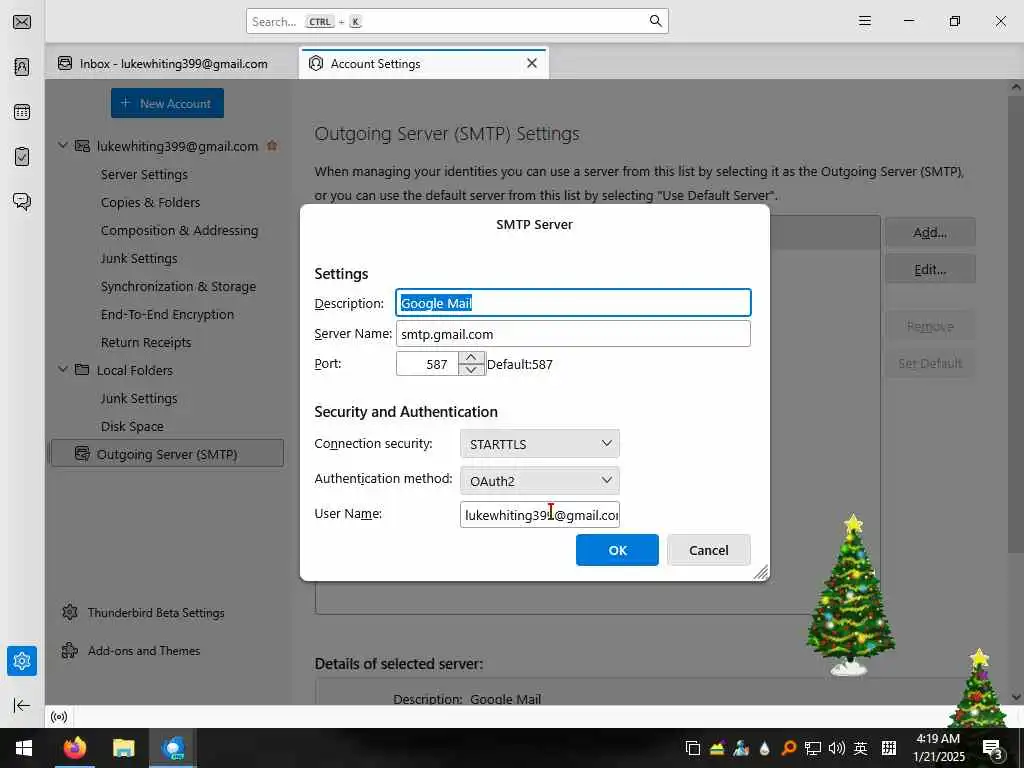Open Add-ons and Themes link
Screen dimensions: 1024x768
tap(144, 650)
